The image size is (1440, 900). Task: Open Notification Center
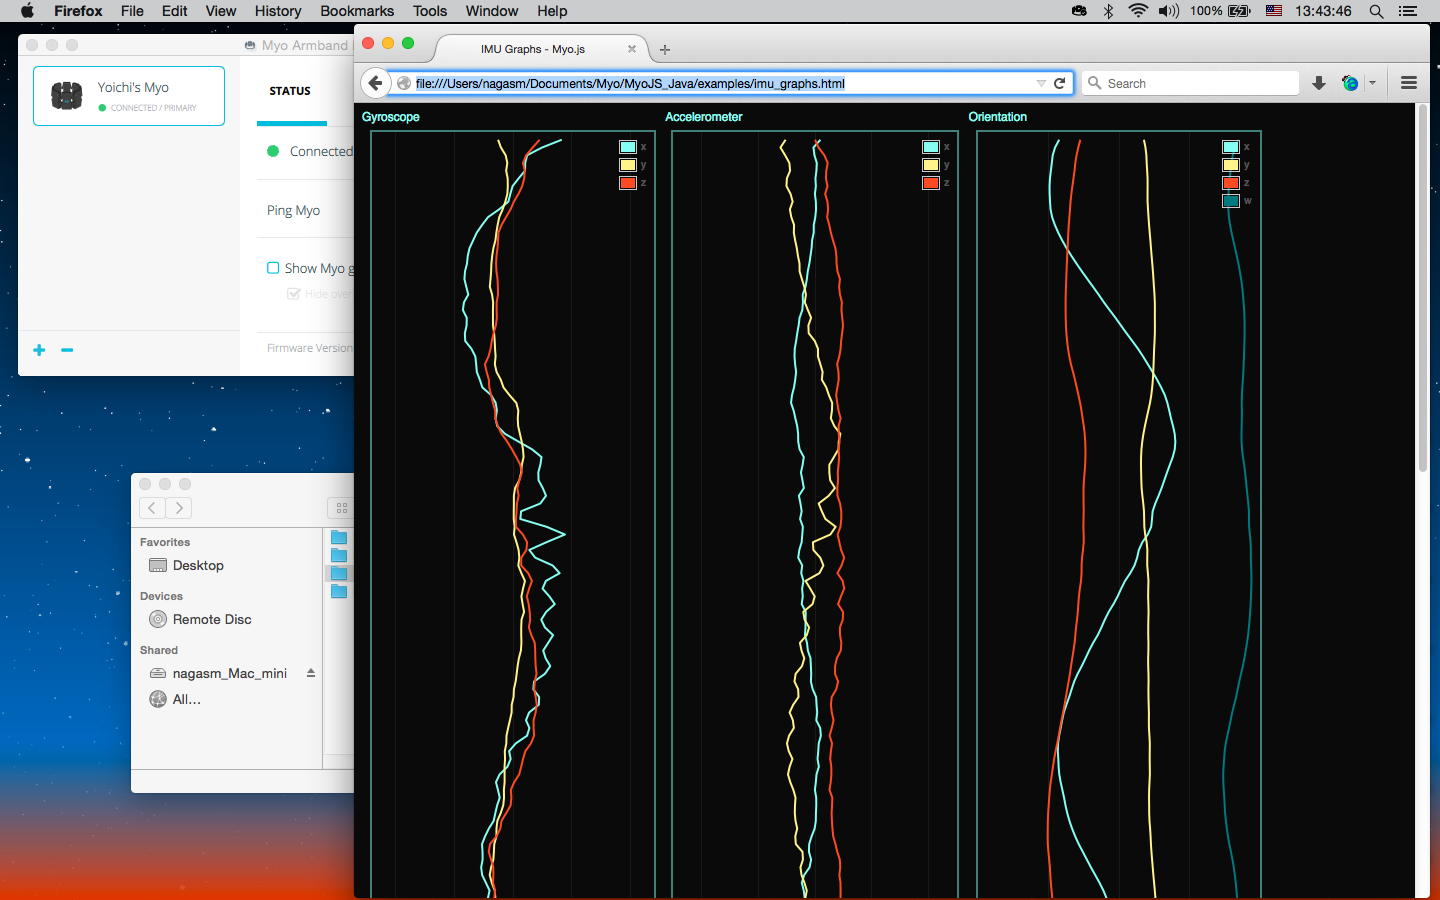(x=1409, y=11)
